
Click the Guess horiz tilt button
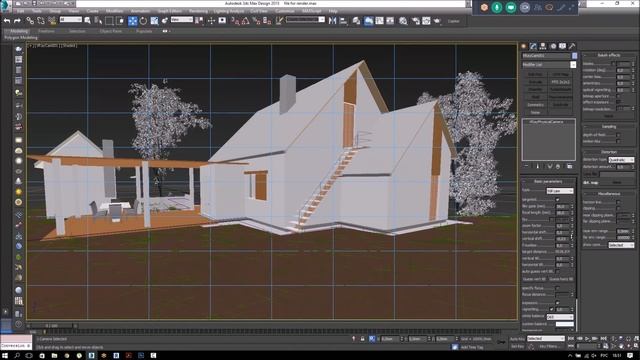pos(561,279)
